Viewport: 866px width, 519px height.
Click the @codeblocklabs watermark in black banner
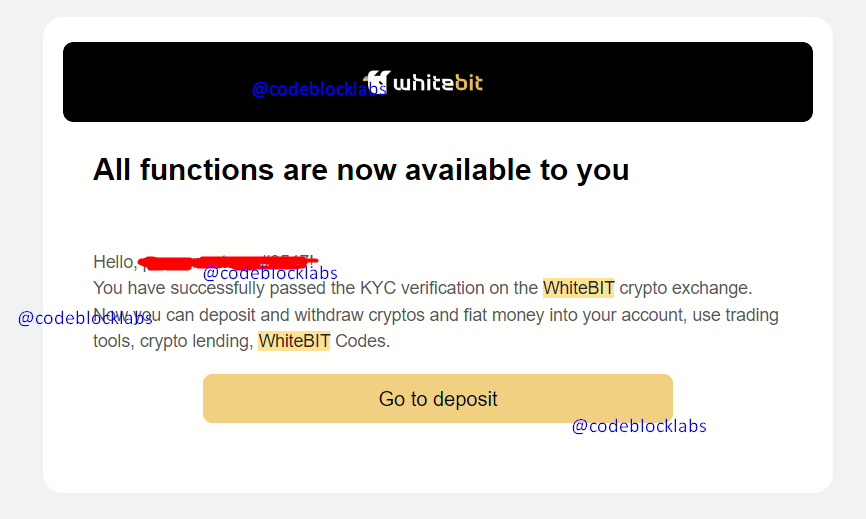[318, 89]
